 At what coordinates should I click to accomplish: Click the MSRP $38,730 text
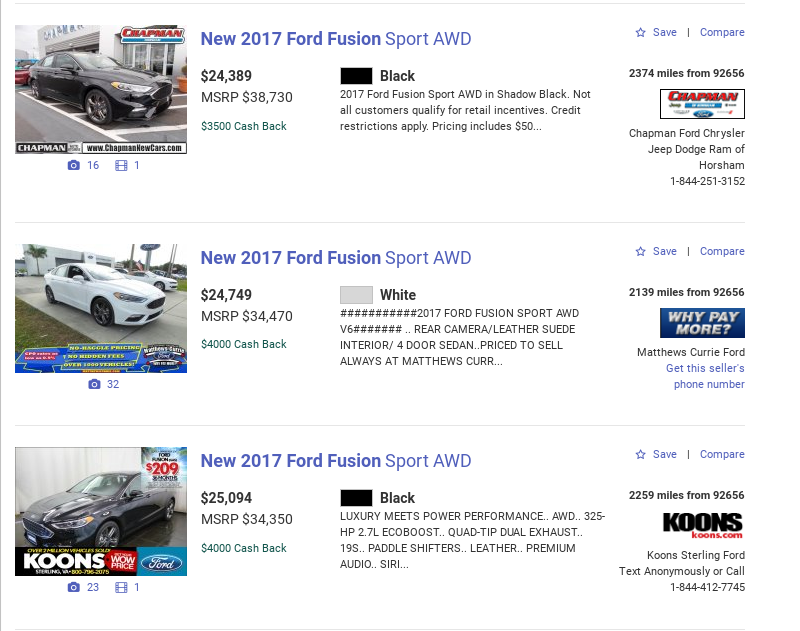[x=247, y=97]
